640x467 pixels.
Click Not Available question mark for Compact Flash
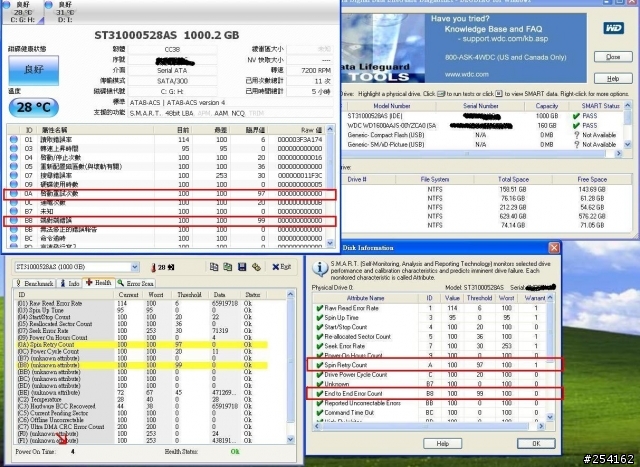click(576, 135)
